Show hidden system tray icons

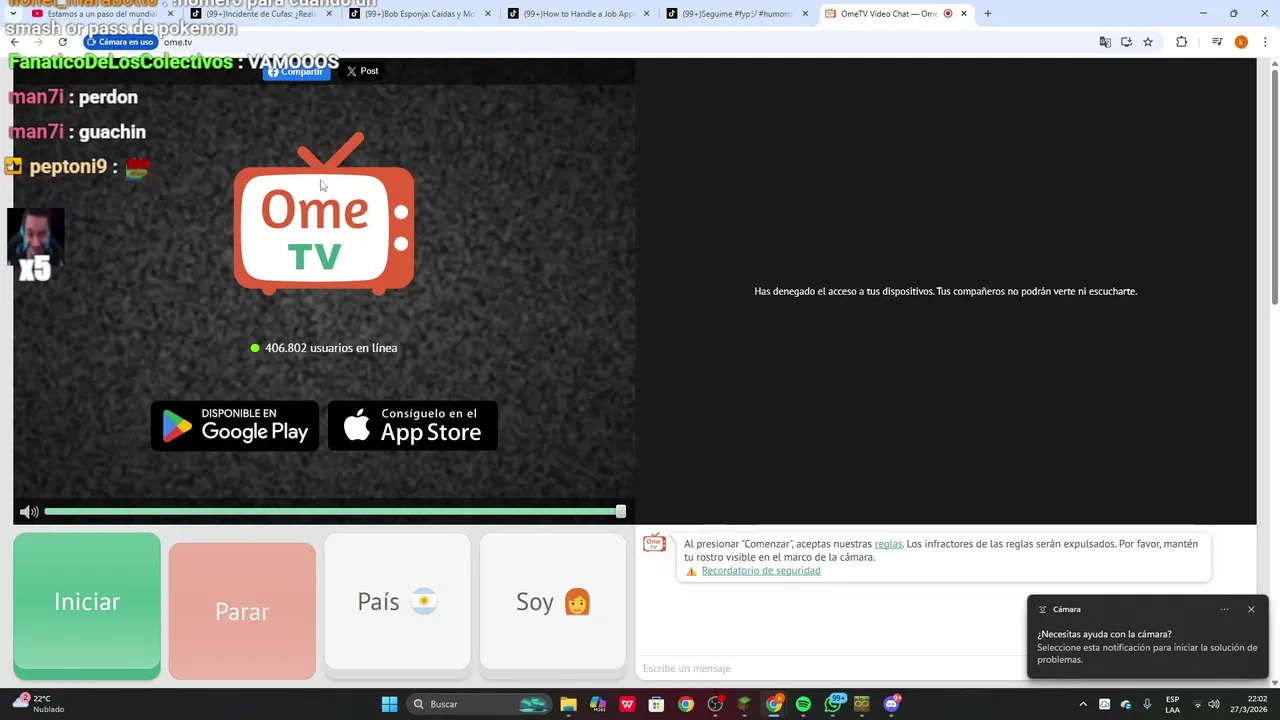pyautogui.click(x=1083, y=704)
